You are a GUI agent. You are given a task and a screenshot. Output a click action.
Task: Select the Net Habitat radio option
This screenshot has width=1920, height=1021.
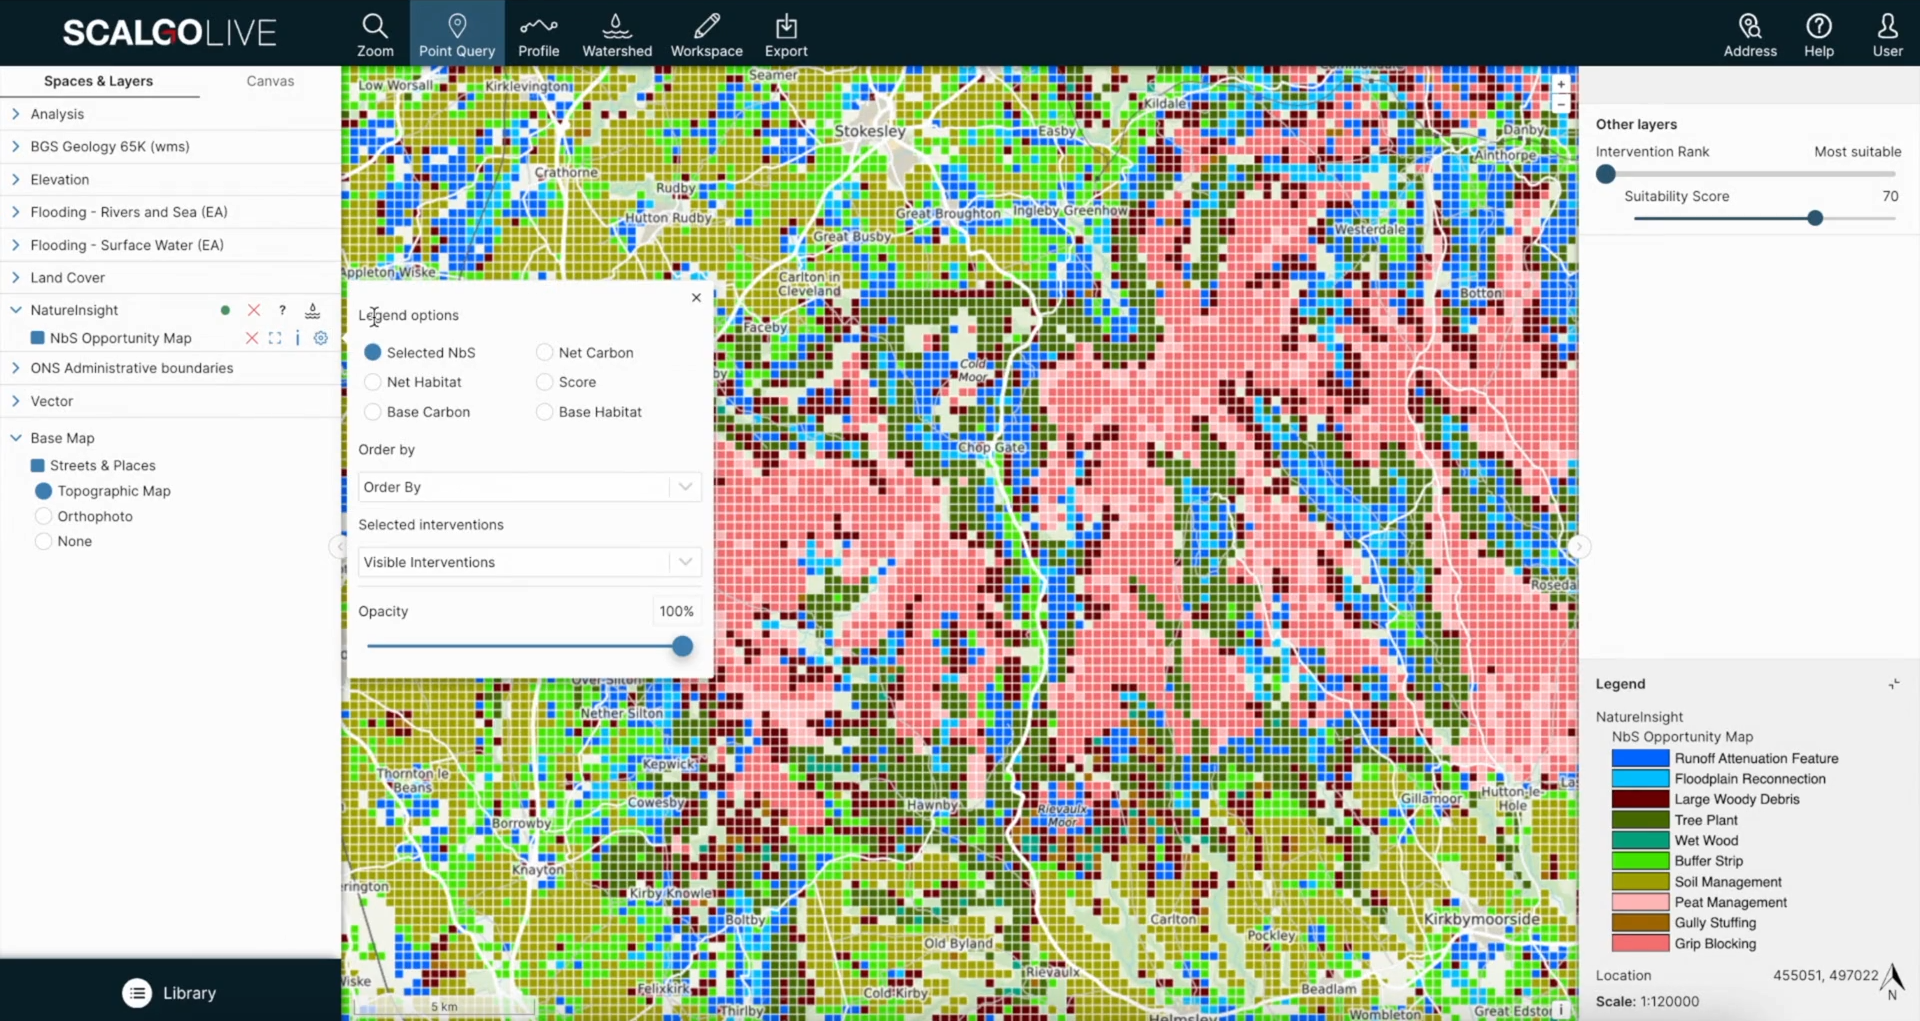tap(373, 382)
